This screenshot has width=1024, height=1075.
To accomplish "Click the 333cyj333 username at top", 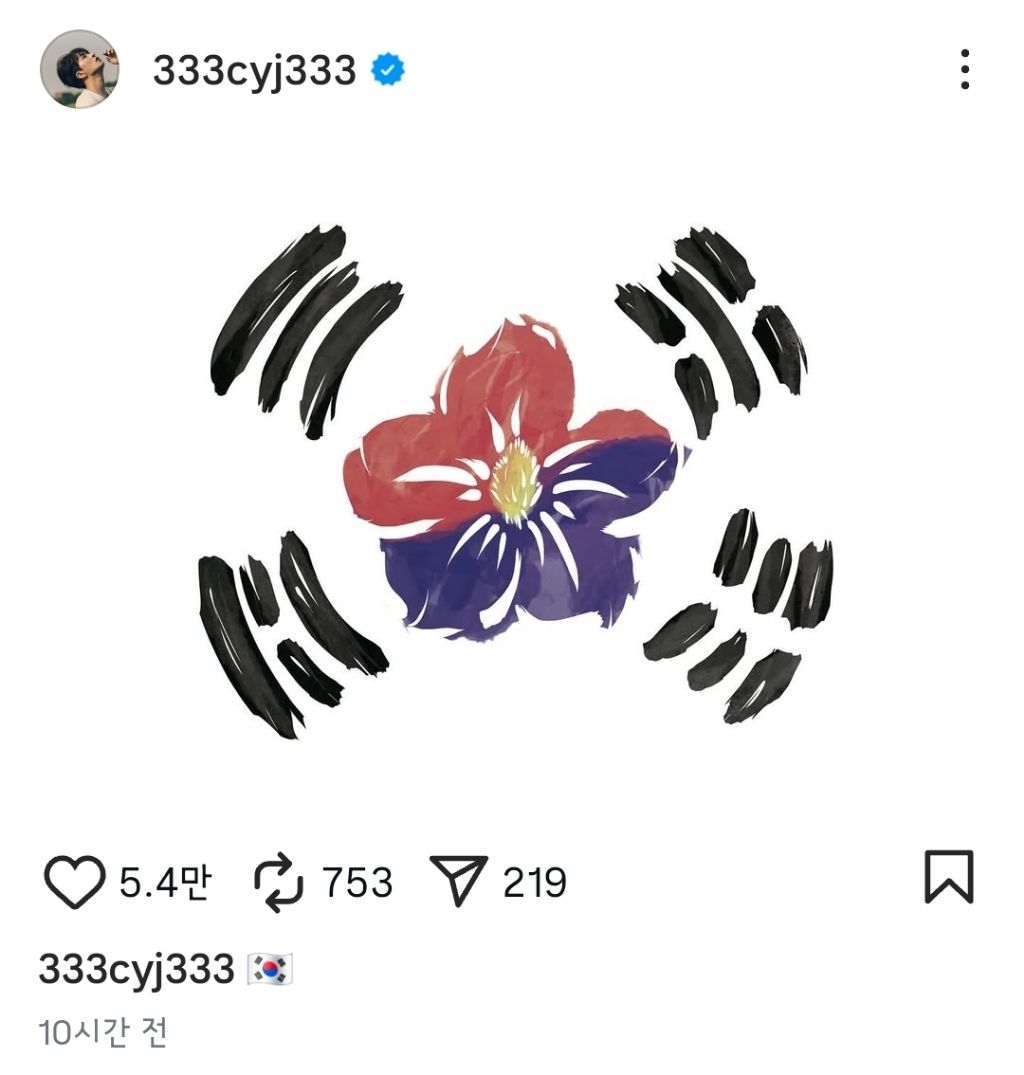I will [254, 70].
